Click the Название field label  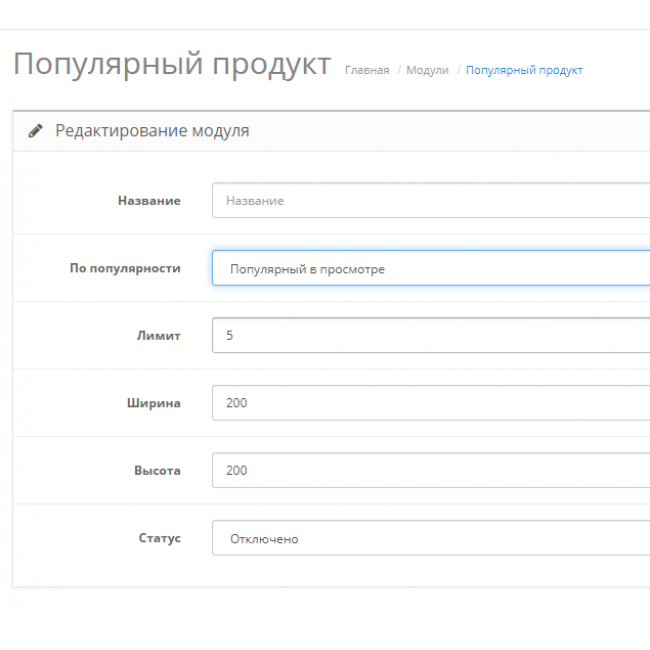pos(149,200)
